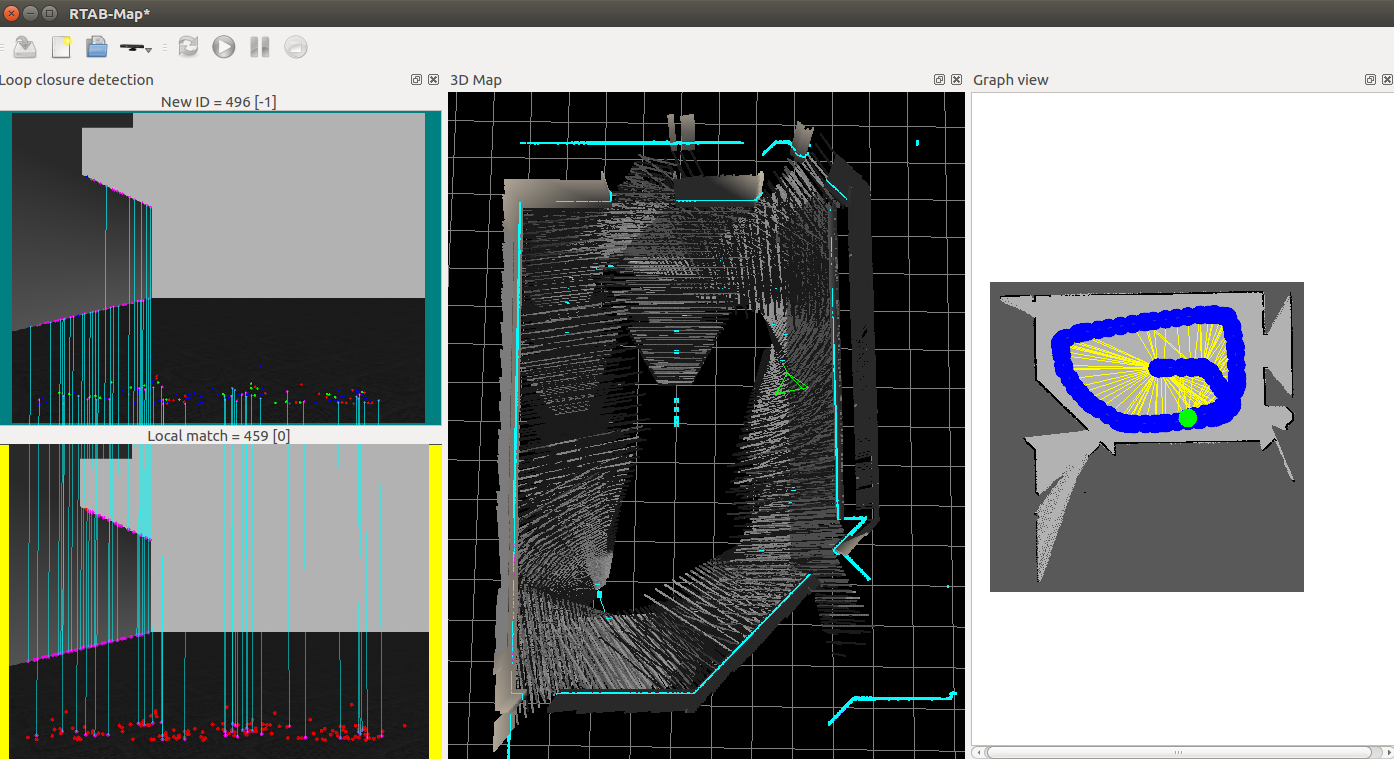1394x759 pixels.
Task: Float the Graph view panel
Action: pyautogui.click(x=1370, y=80)
